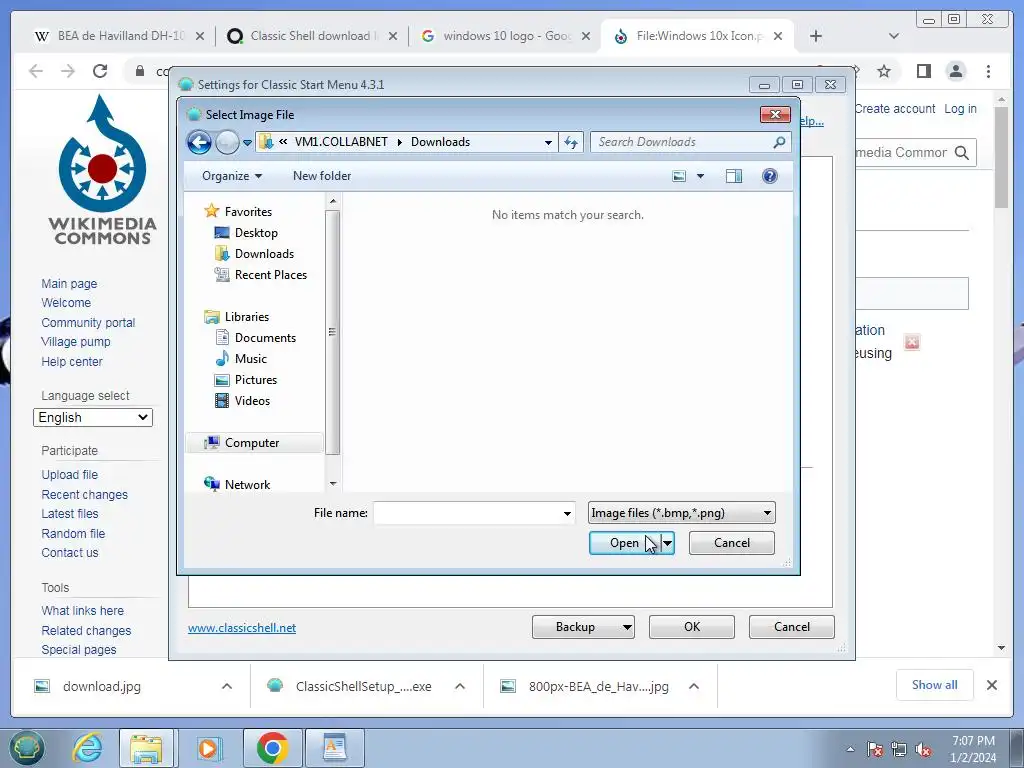Close the Chrome downloads bar
The width and height of the screenshot is (1024, 768).
pyautogui.click(x=991, y=685)
